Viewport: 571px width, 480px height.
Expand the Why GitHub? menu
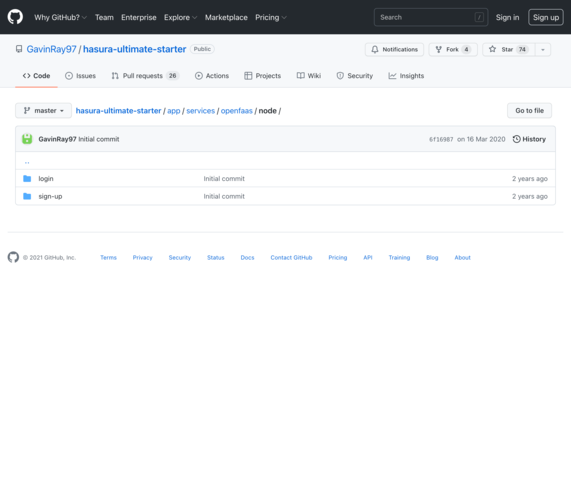(60, 17)
